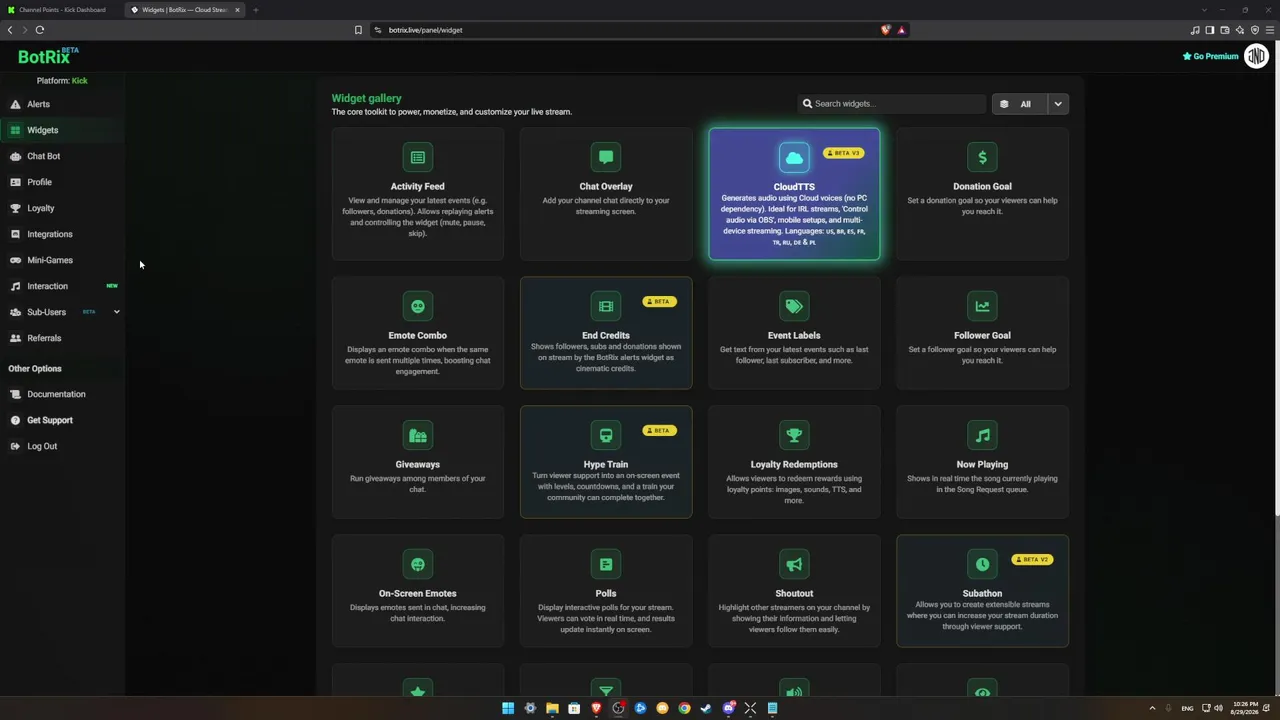This screenshot has height=720, width=1280.
Task: Click the Event Labels tag icon
Action: point(794,306)
